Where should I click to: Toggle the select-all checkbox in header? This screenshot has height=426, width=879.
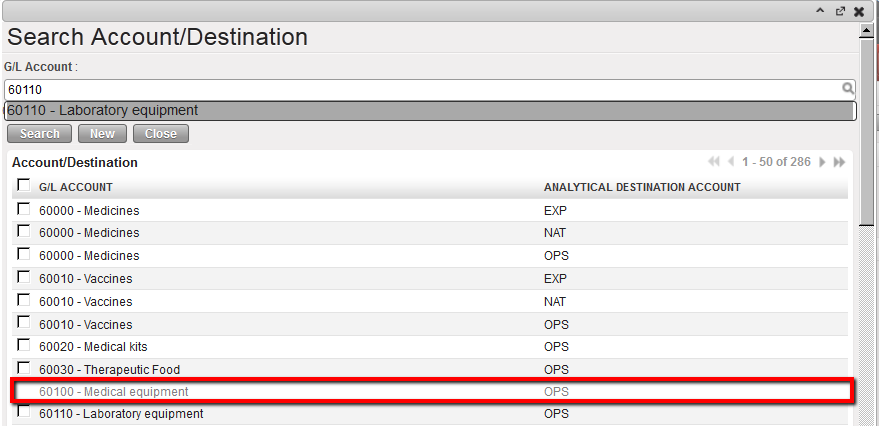pyautogui.click(x=23, y=185)
